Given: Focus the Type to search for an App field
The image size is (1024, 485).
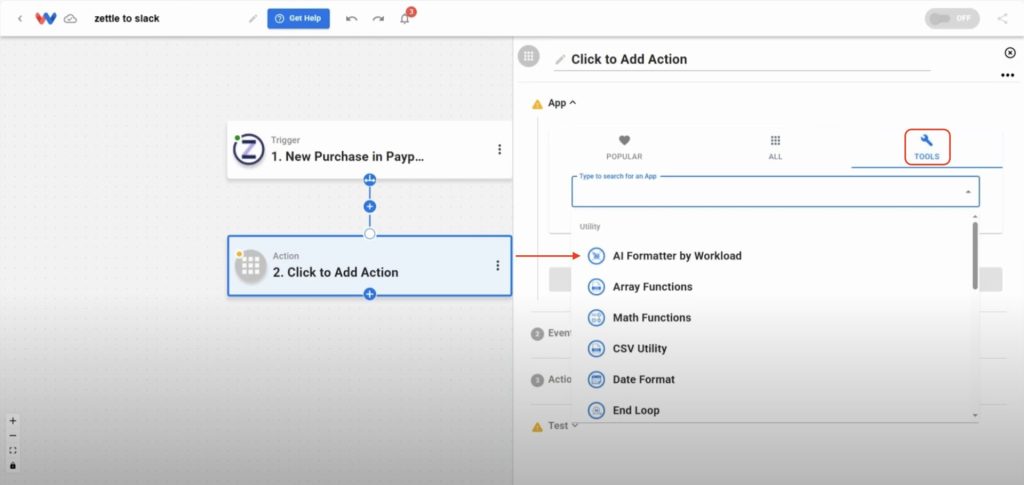Looking at the screenshot, I should tap(775, 192).
